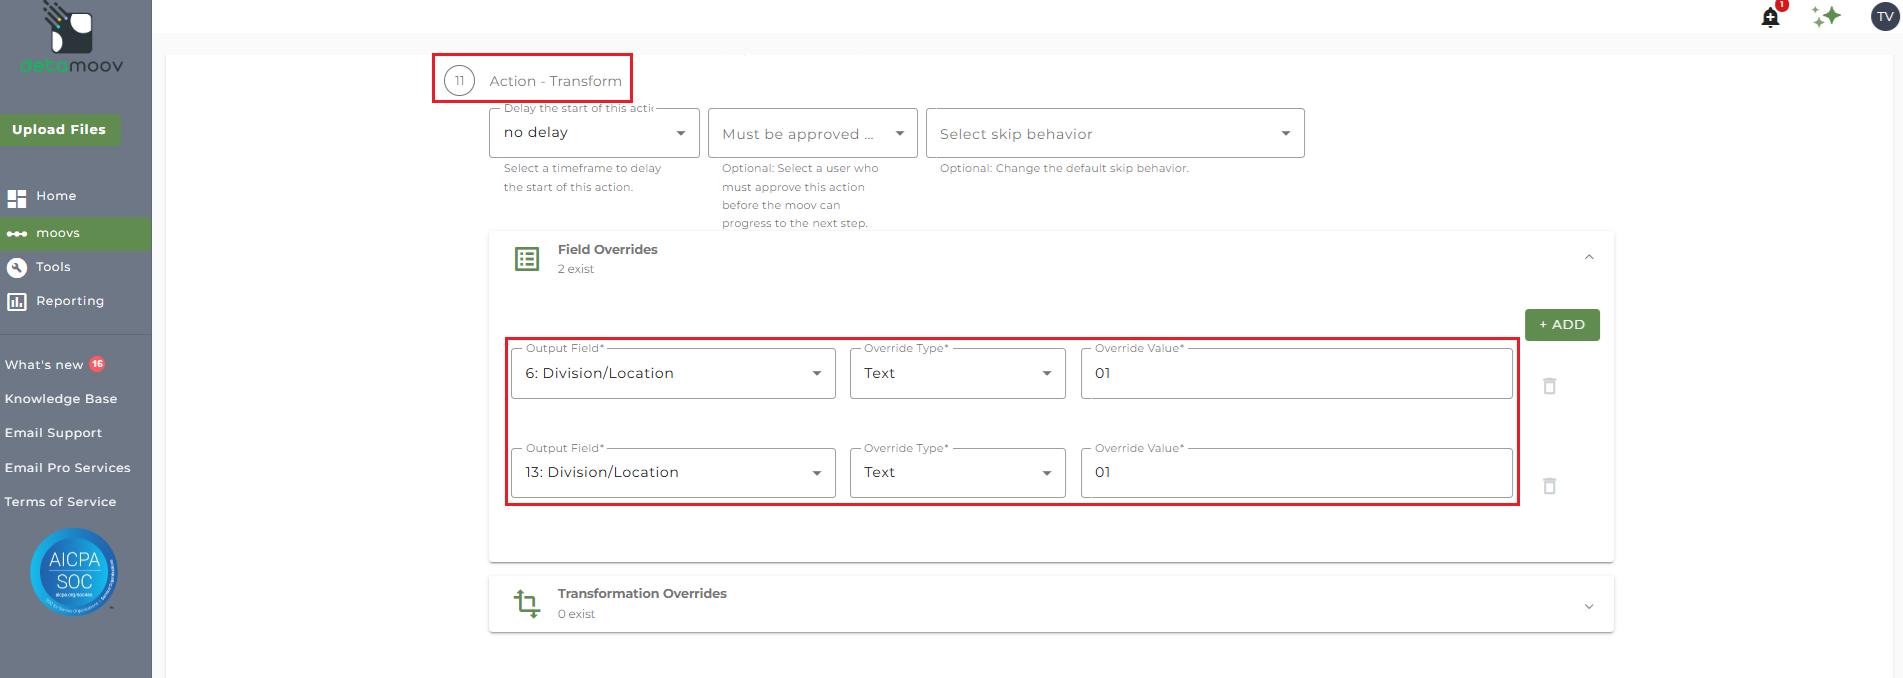The width and height of the screenshot is (1903, 678).
Task: Open the Knowledge Base link
Action: coord(61,399)
